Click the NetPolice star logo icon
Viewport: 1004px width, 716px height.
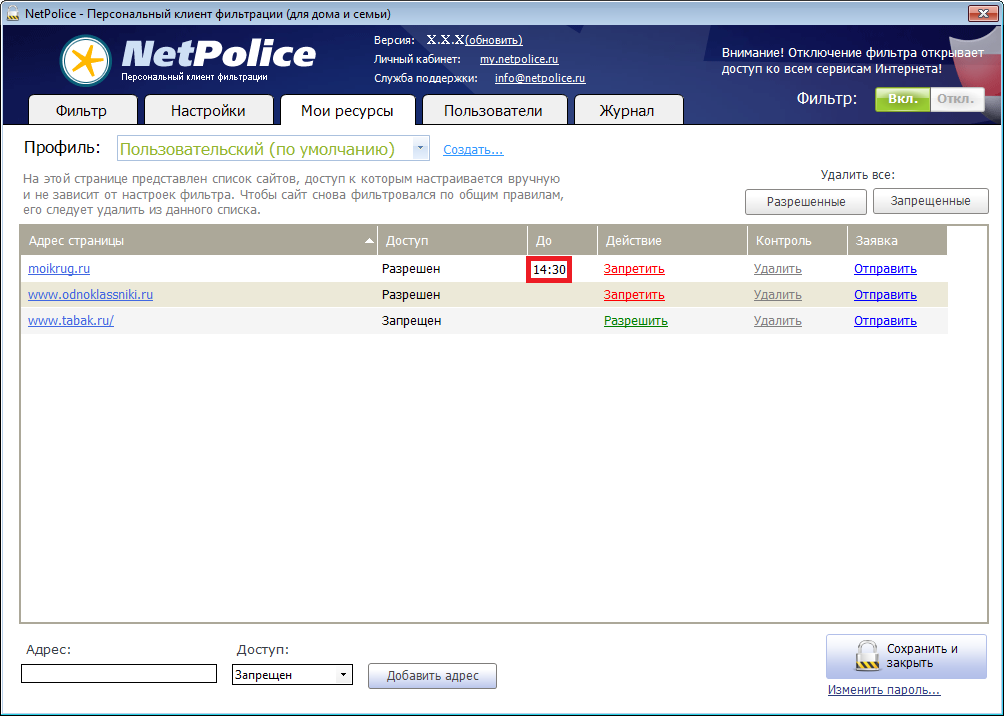(x=86, y=61)
